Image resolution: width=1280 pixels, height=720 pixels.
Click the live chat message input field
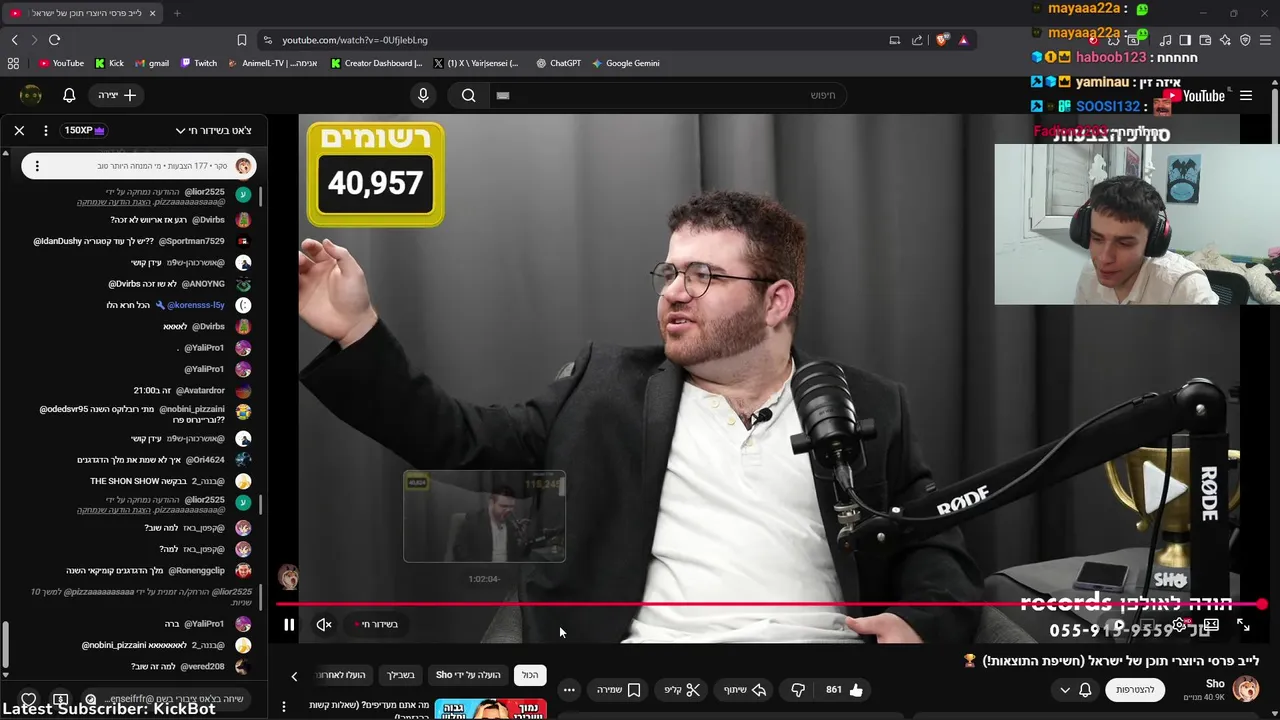(165, 699)
